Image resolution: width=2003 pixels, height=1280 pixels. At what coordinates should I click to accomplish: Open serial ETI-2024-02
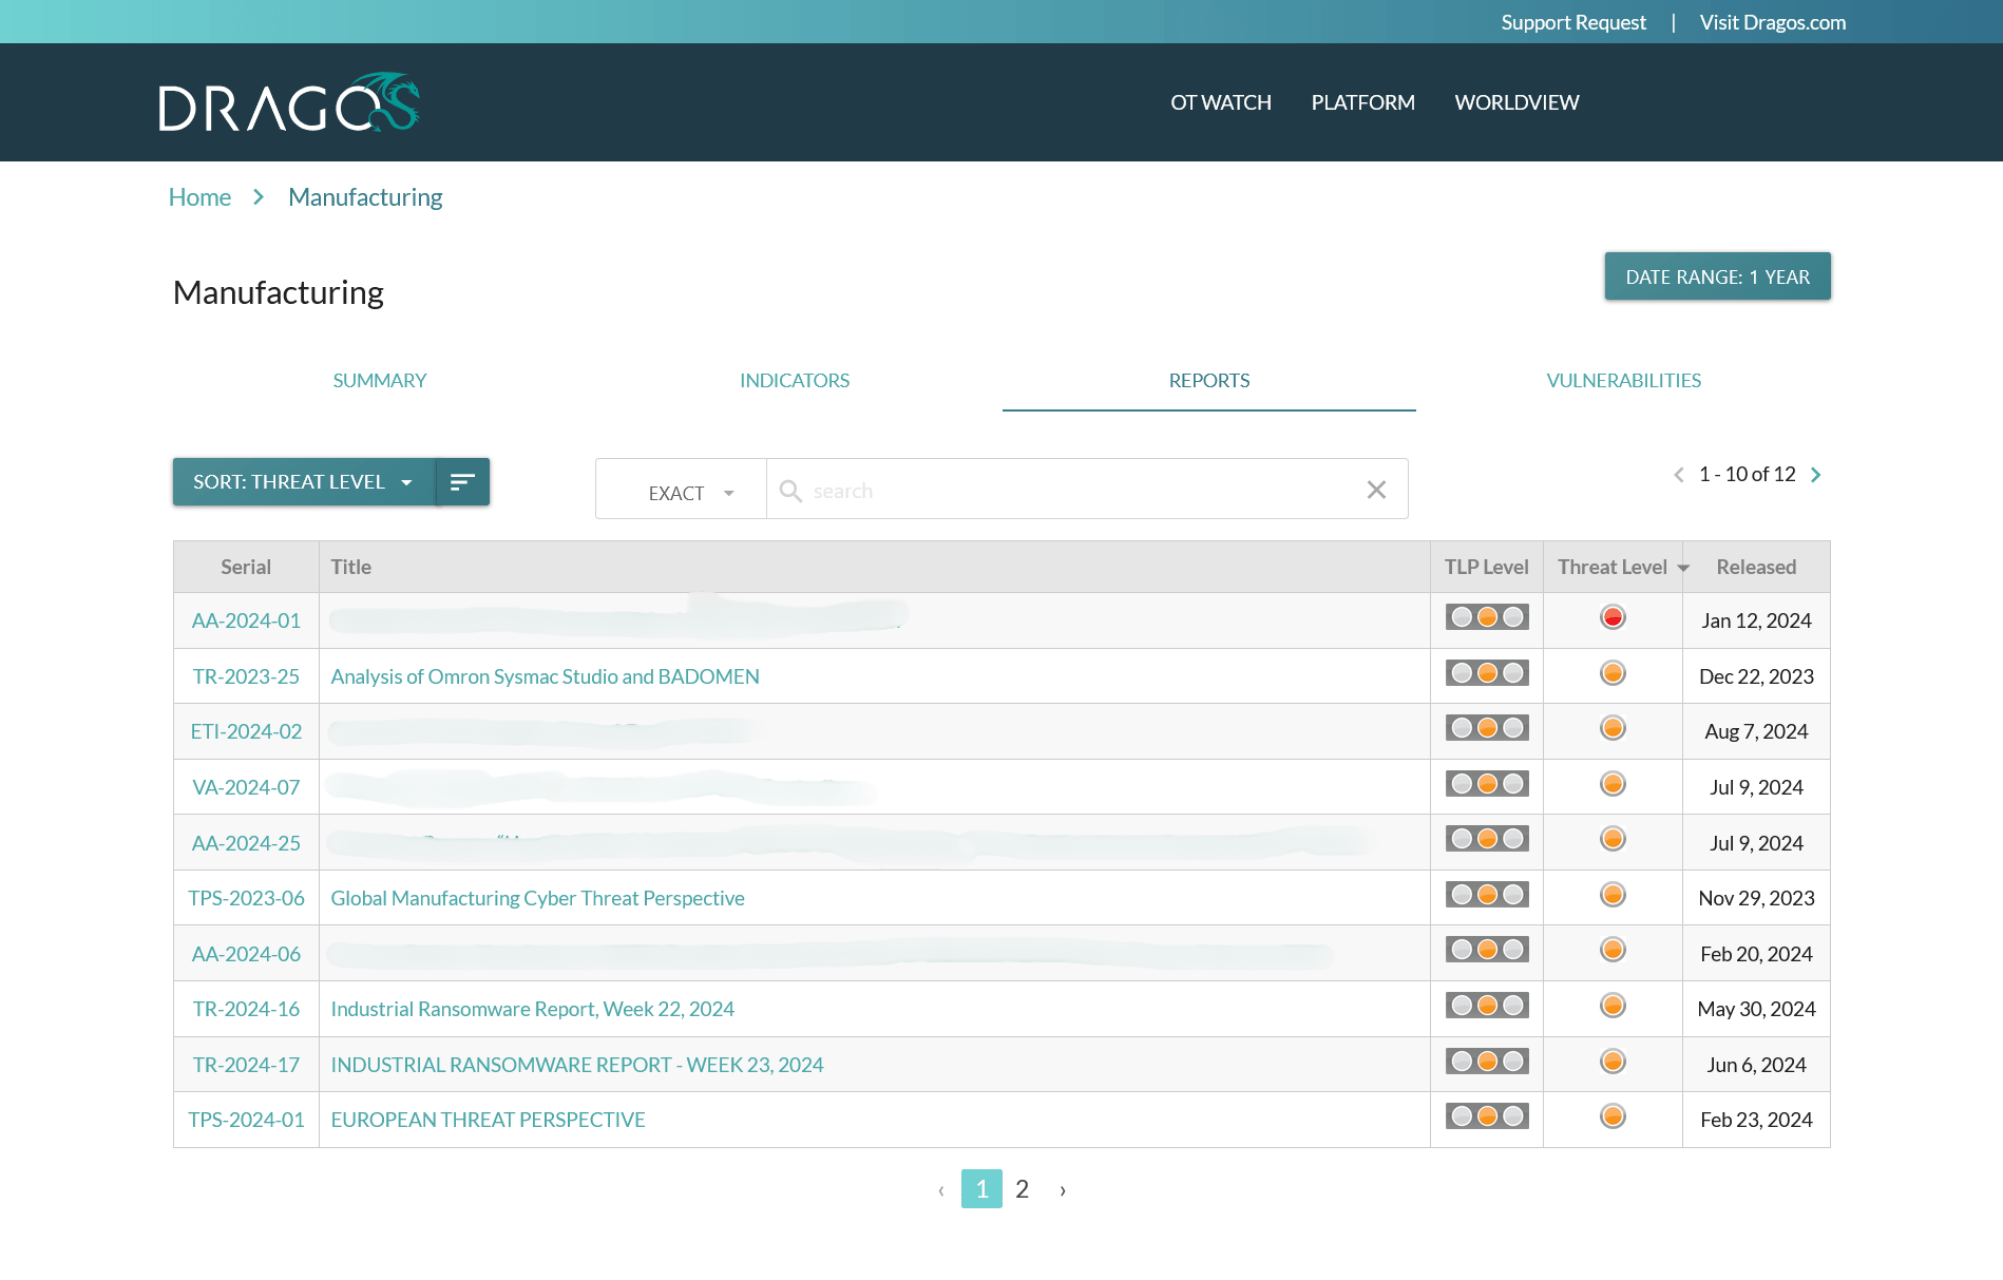point(246,731)
